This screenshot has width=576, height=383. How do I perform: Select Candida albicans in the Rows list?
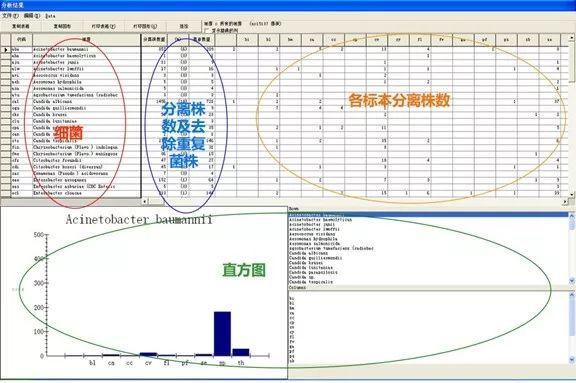tap(309, 253)
